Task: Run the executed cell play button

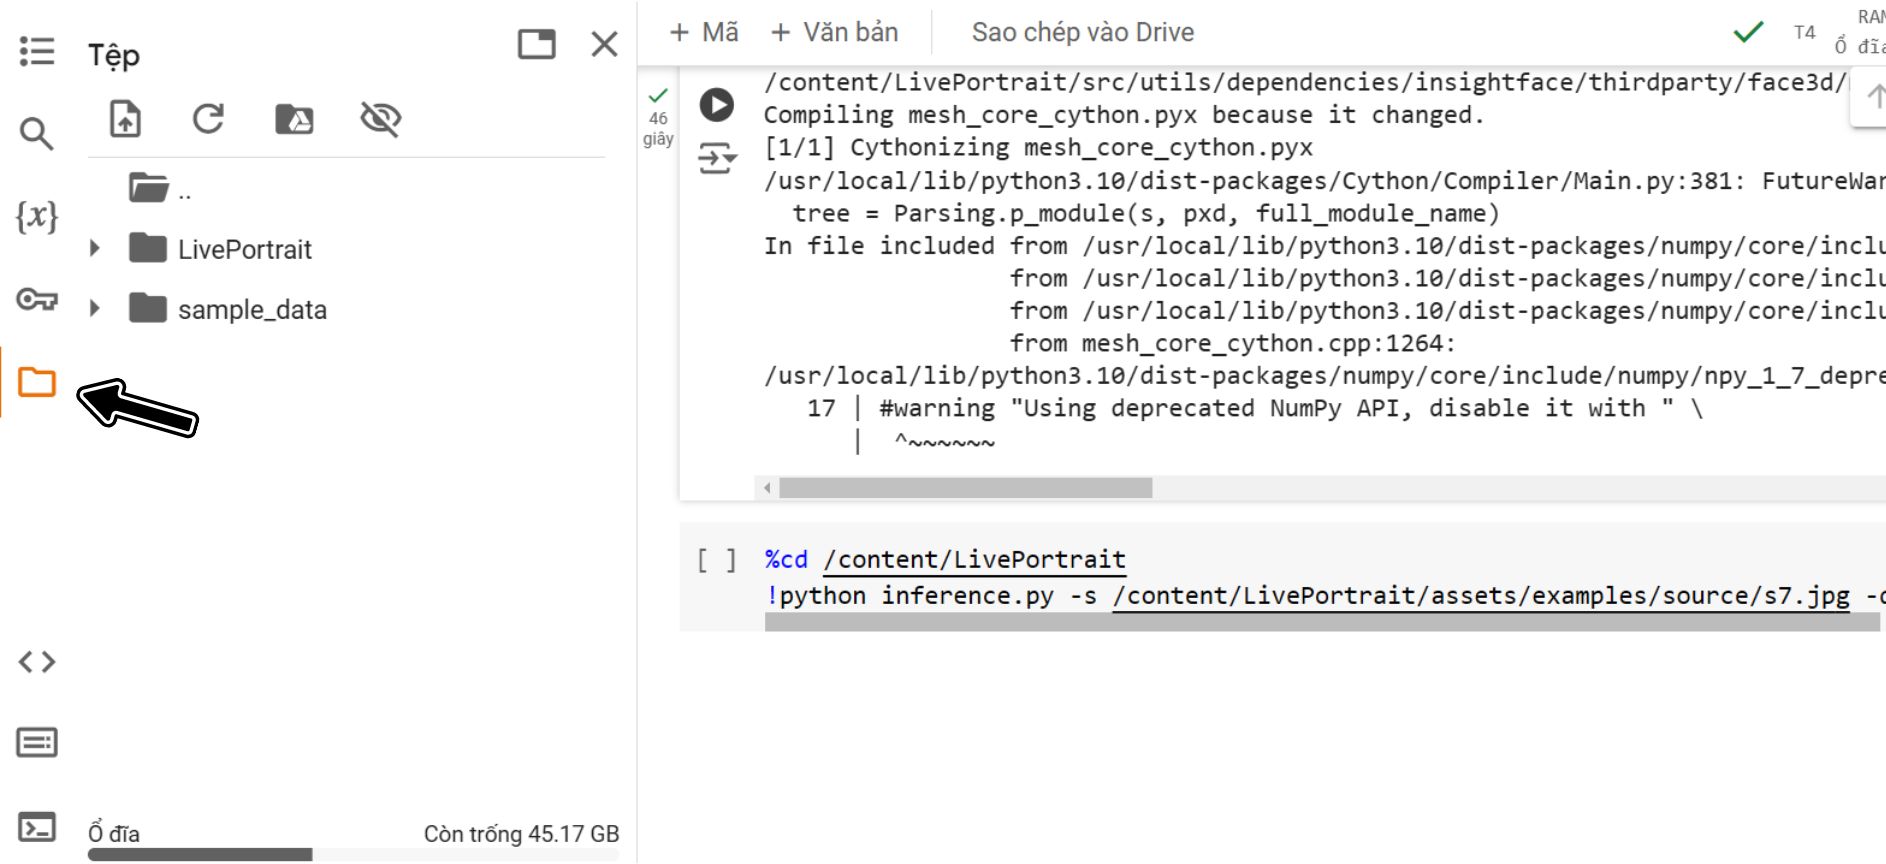Action: pos(716,105)
